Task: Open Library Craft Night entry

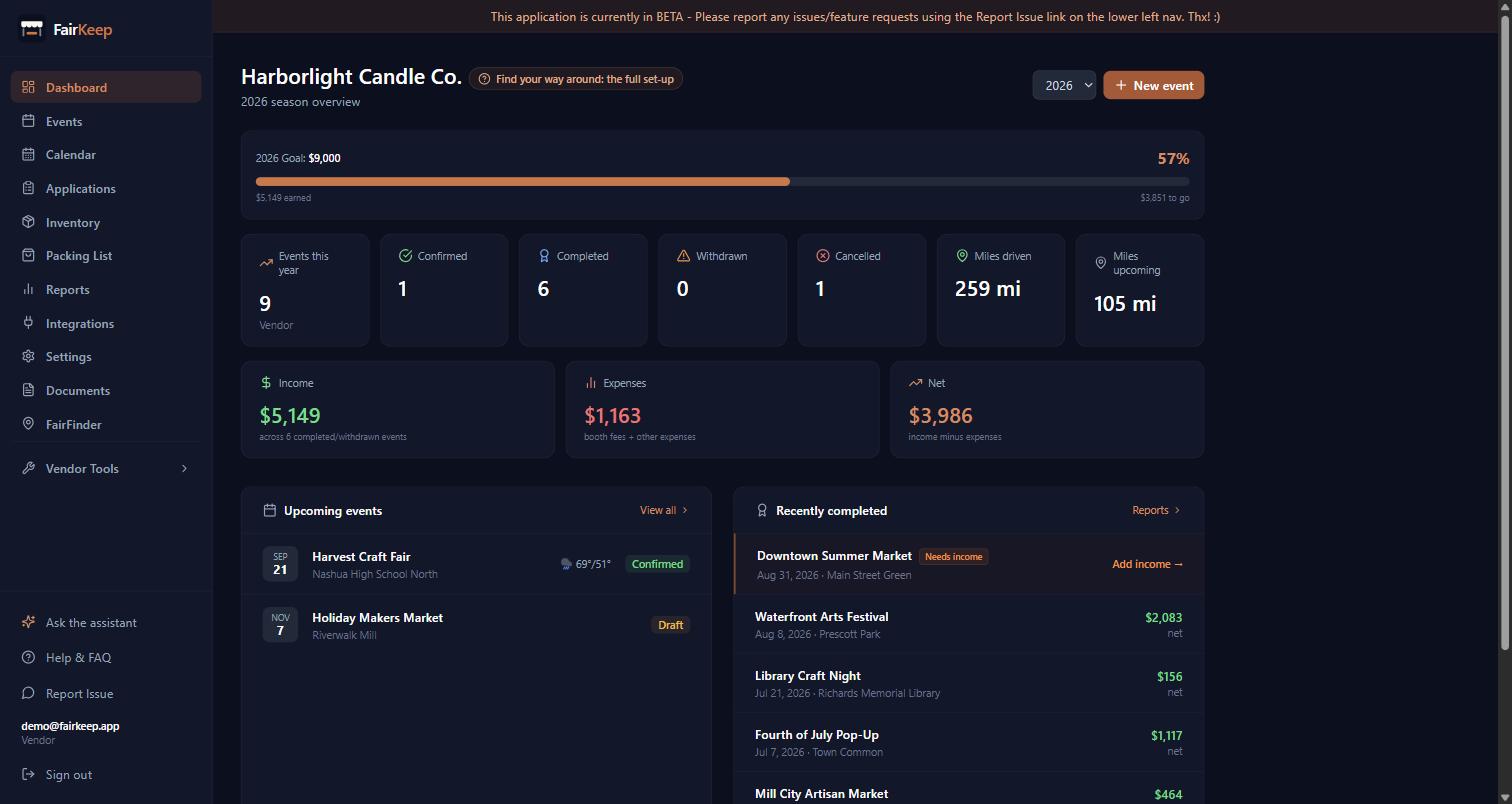Action: pyautogui.click(x=968, y=683)
